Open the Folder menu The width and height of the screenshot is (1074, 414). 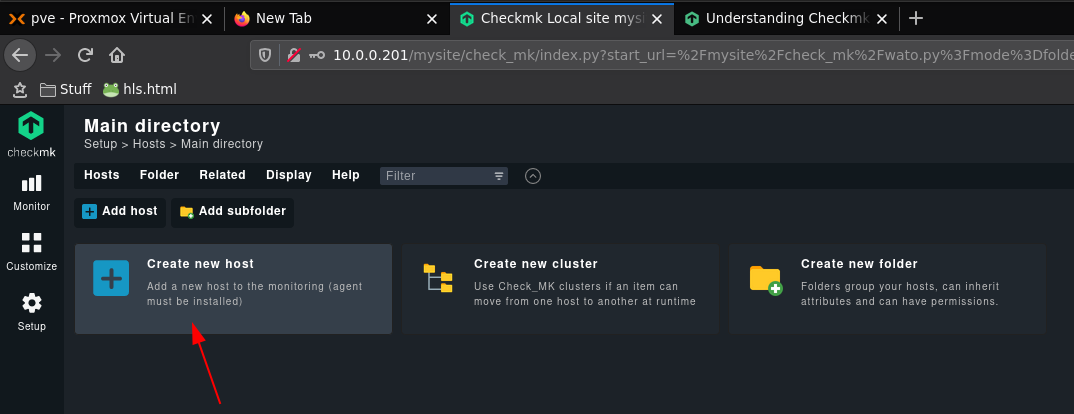pyautogui.click(x=159, y=175)
